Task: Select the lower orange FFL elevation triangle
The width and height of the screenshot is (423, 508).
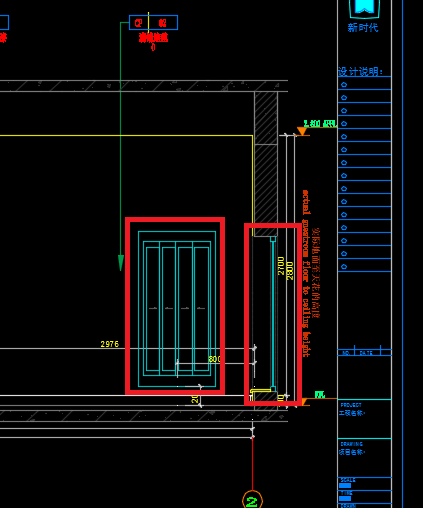Action: (x=304, y=402)
